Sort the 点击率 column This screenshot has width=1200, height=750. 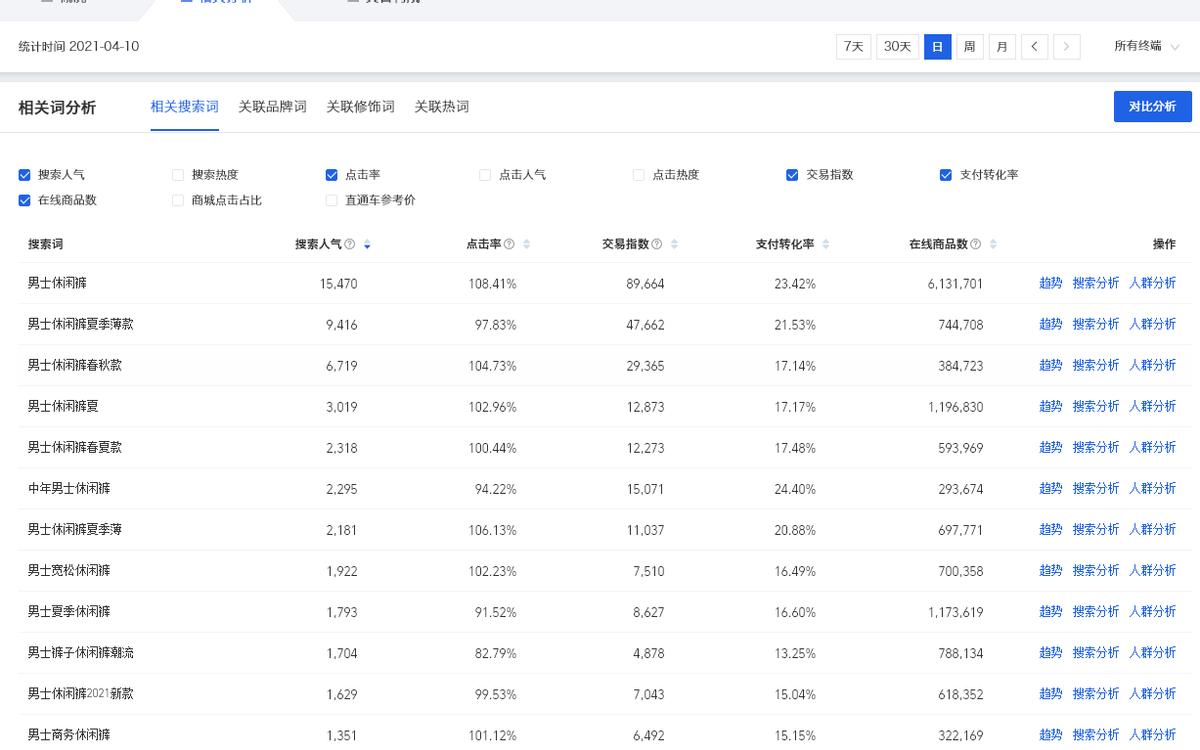(527, 243)
